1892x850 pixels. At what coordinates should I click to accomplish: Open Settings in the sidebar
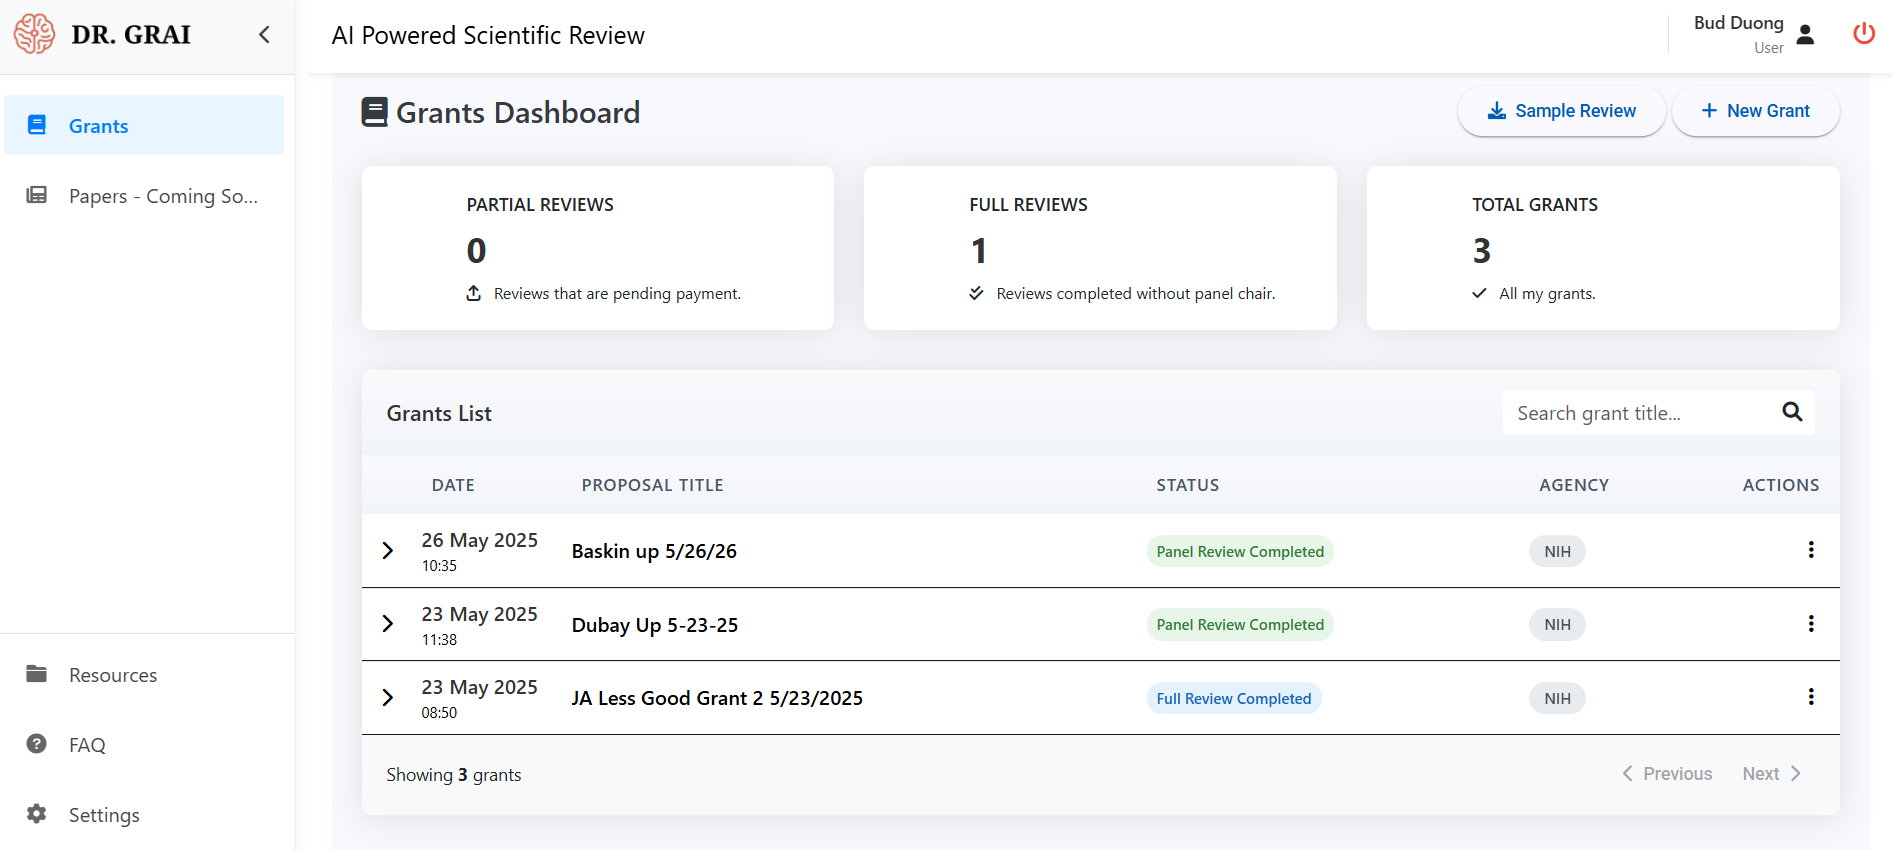point(104,815)
